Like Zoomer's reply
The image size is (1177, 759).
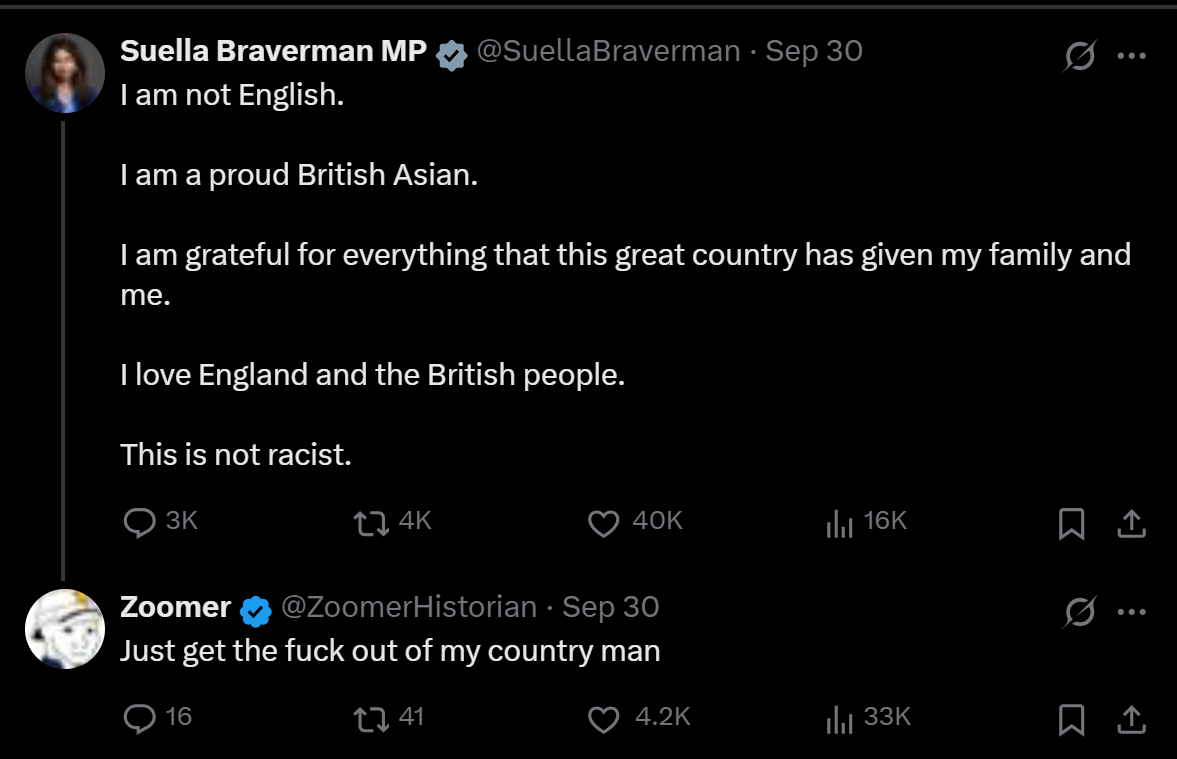tap(603, 719)
